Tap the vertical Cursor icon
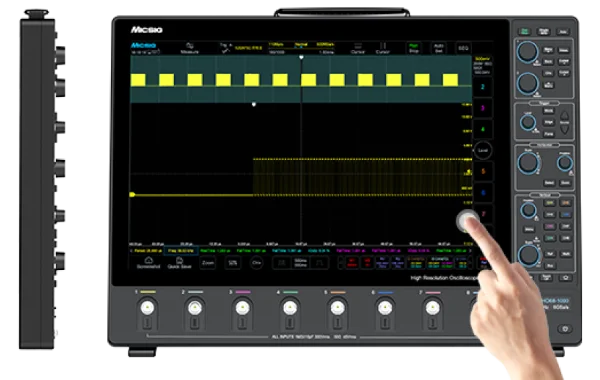The image size is (600, 380). [383, 48]
